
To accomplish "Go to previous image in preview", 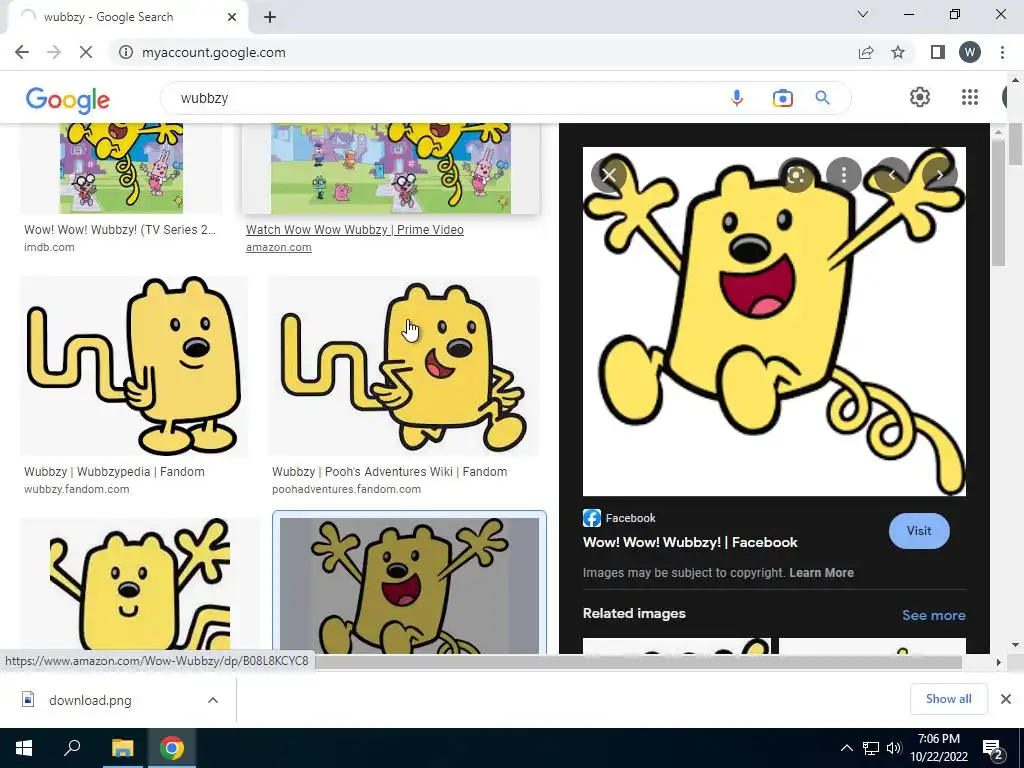I will coord(891,174).
